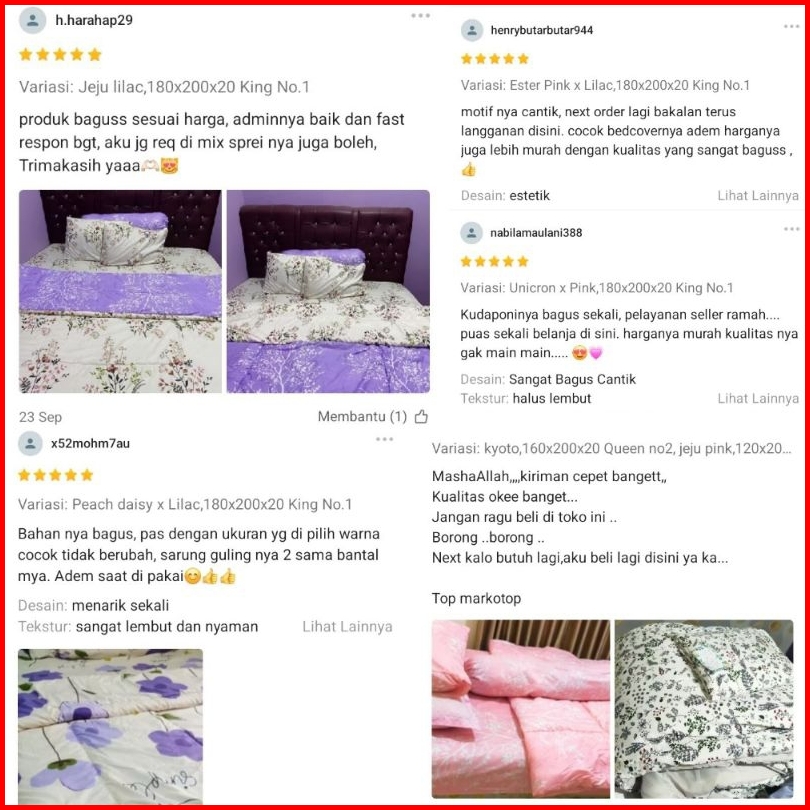Expand Lihat Lainnya on henrybutarbutar944 review
The height and width of the screenshot is (810, 810).
[x=757, y=196]
